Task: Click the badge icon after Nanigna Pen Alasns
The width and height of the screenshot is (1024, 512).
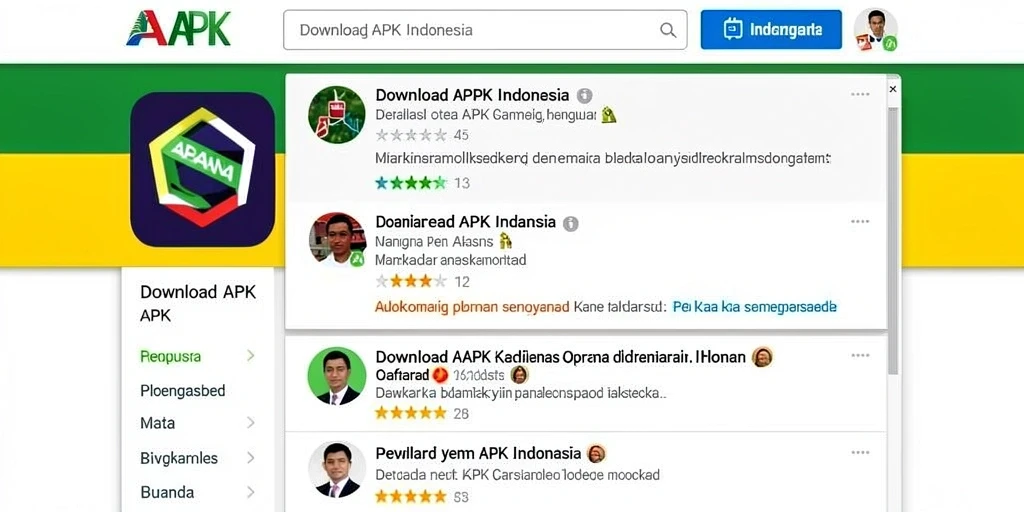Action: coord(505,241)
